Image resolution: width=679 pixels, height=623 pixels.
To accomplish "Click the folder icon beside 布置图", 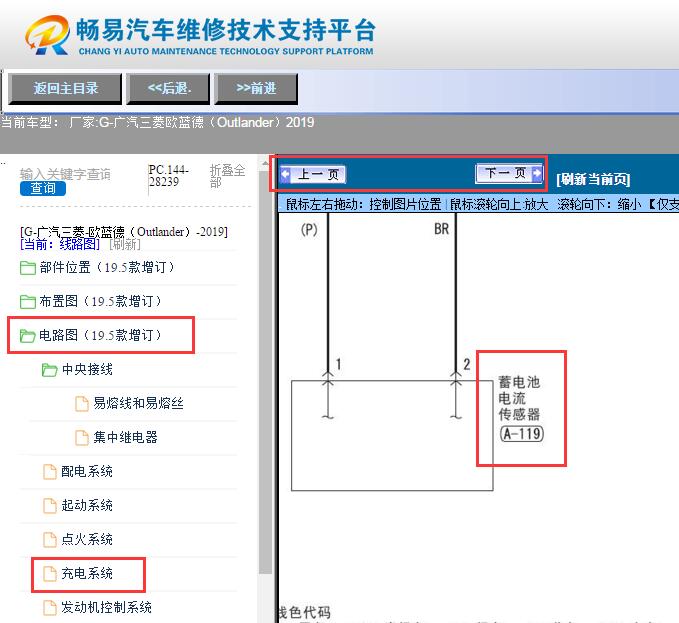I will point(28,301).
